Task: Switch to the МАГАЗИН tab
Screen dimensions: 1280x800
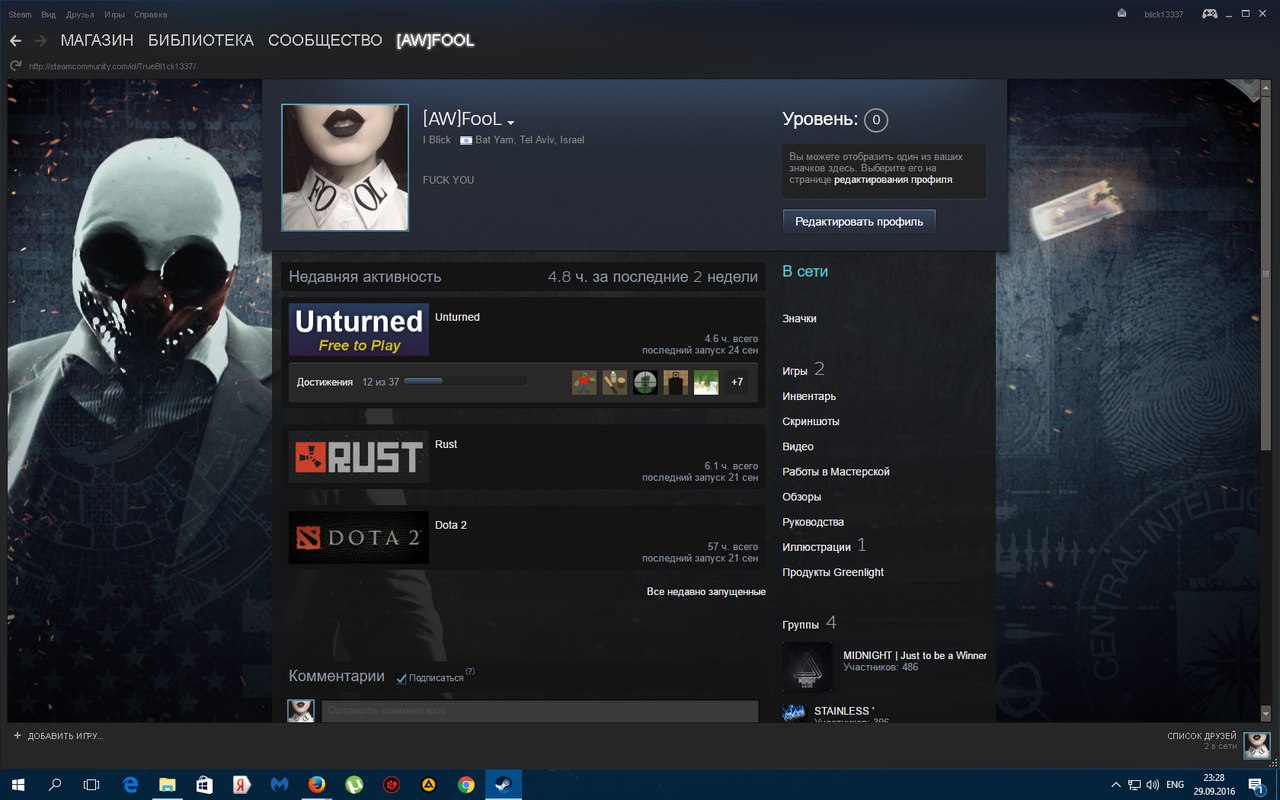Action: point(97,41)
